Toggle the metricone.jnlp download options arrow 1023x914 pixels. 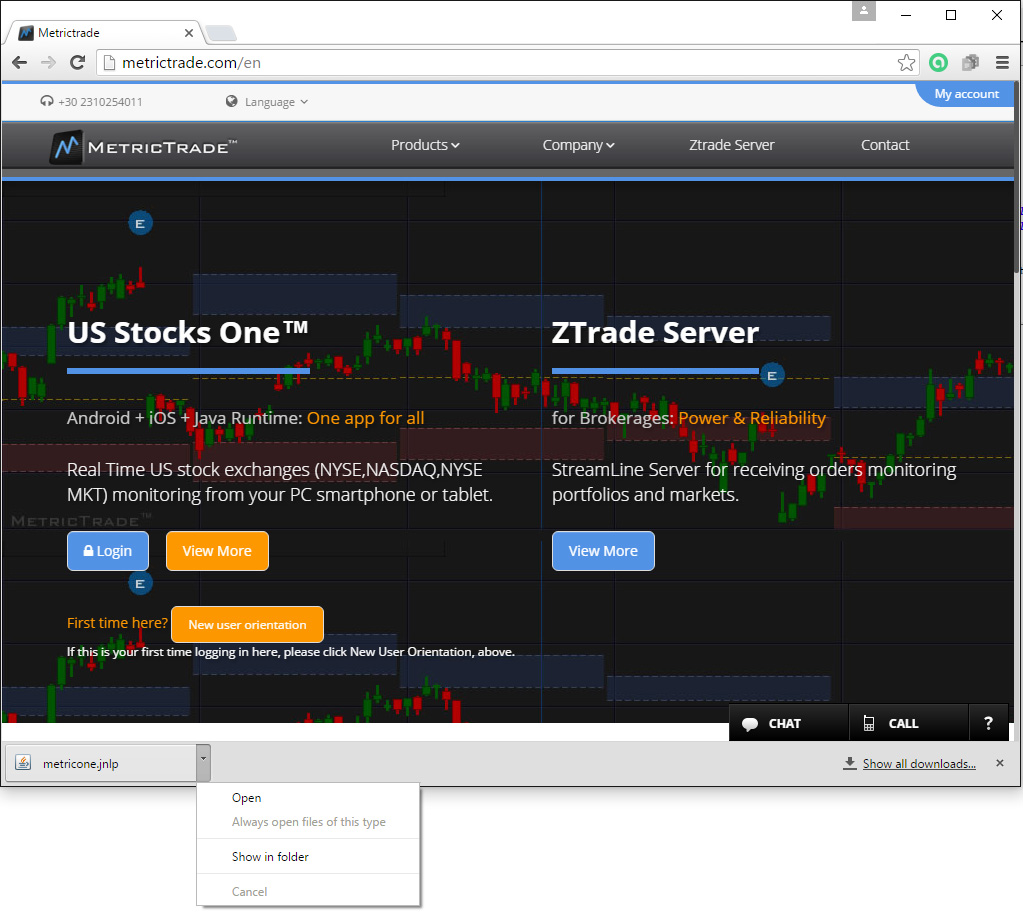pyautogui.click(x=204, y=763)
